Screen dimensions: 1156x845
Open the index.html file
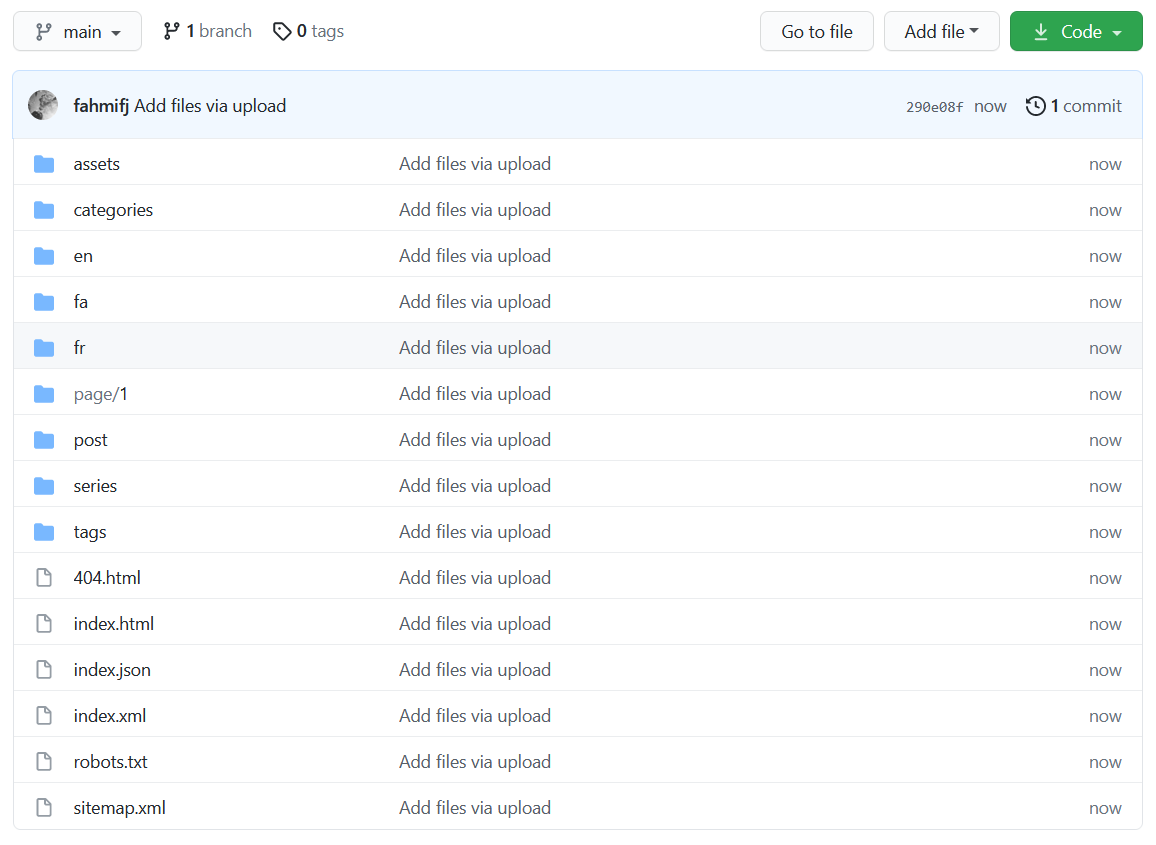114,624
